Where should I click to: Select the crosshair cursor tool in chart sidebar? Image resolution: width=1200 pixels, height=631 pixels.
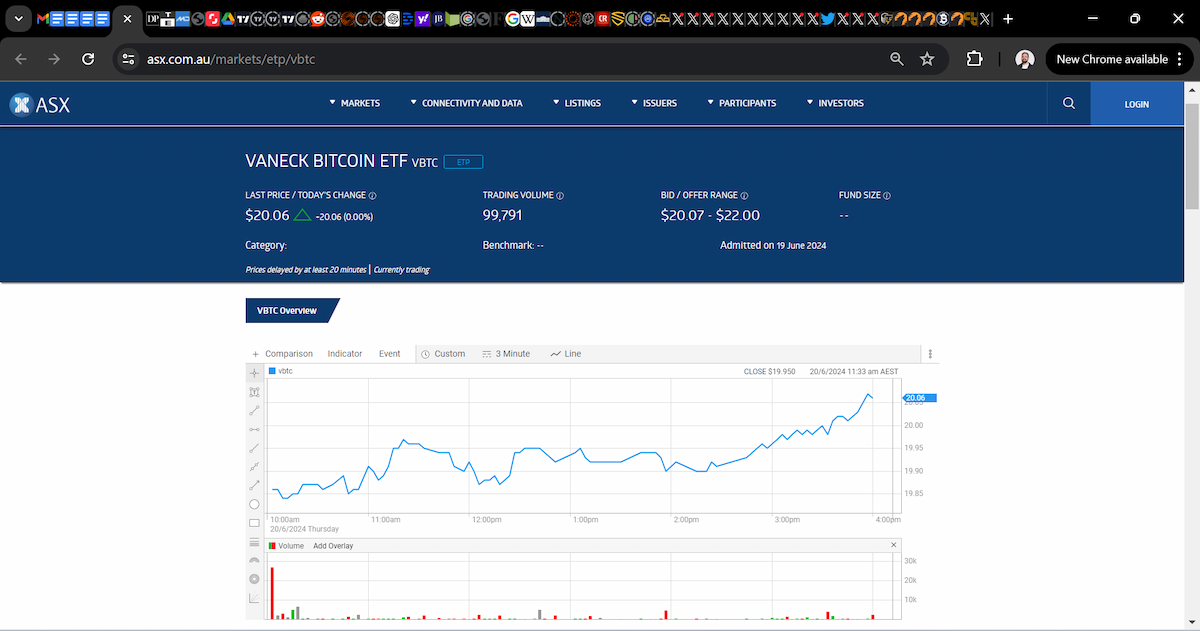coord(254,373)
